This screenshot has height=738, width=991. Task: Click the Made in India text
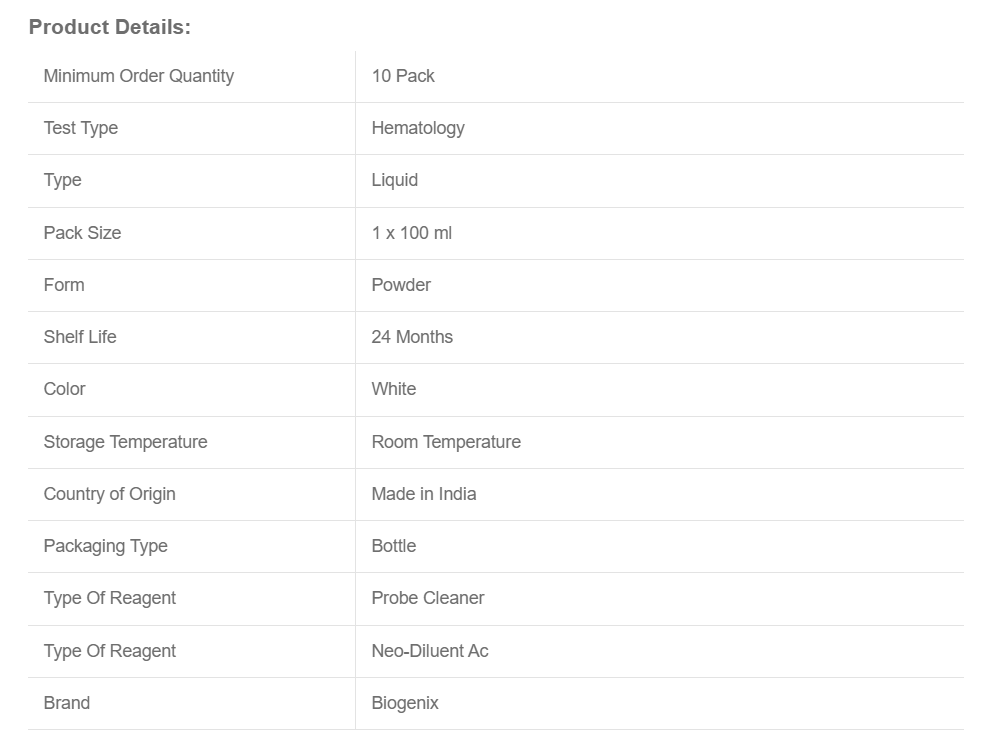click(x=423, y=494)
